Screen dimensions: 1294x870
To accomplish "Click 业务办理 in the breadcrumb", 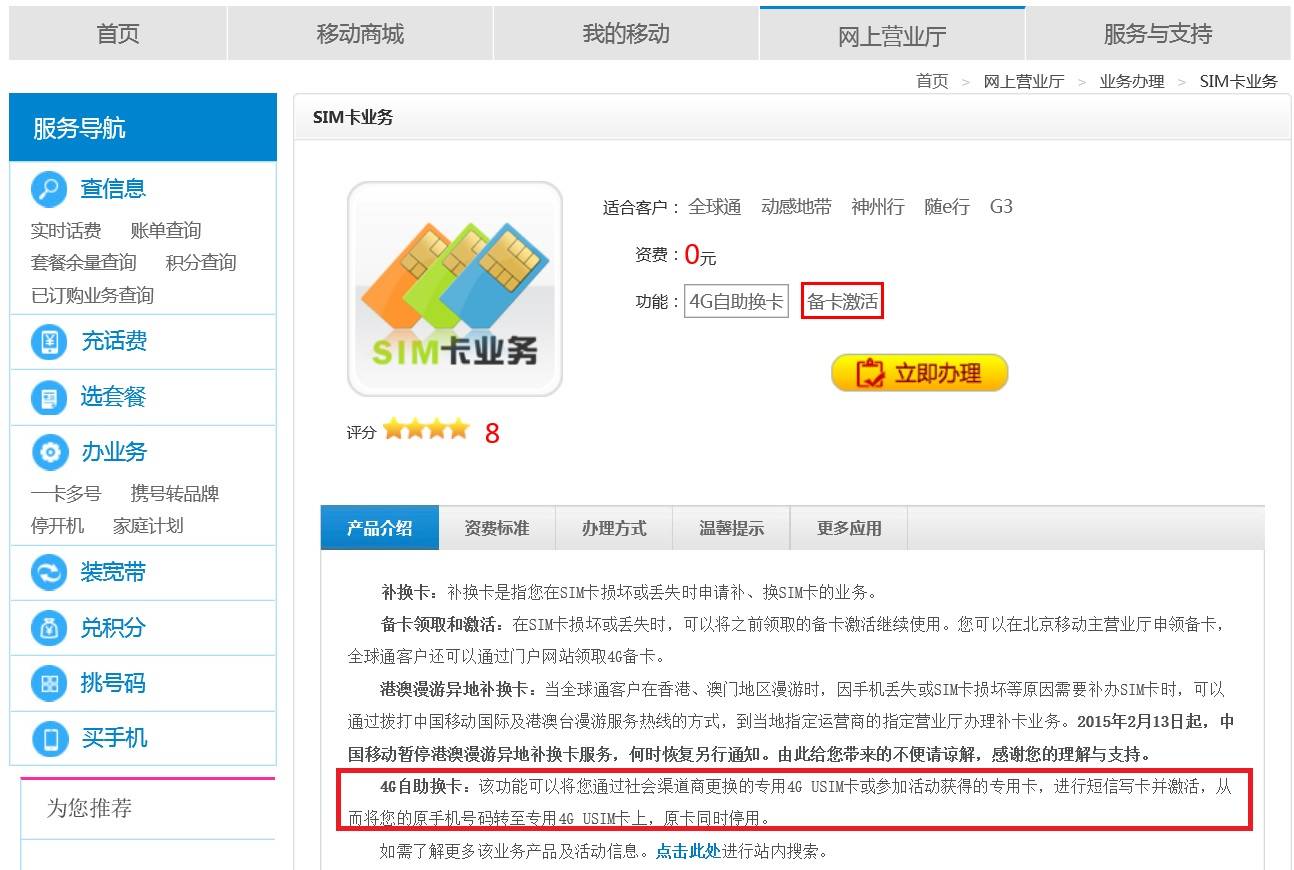I will coord(1132,82).
